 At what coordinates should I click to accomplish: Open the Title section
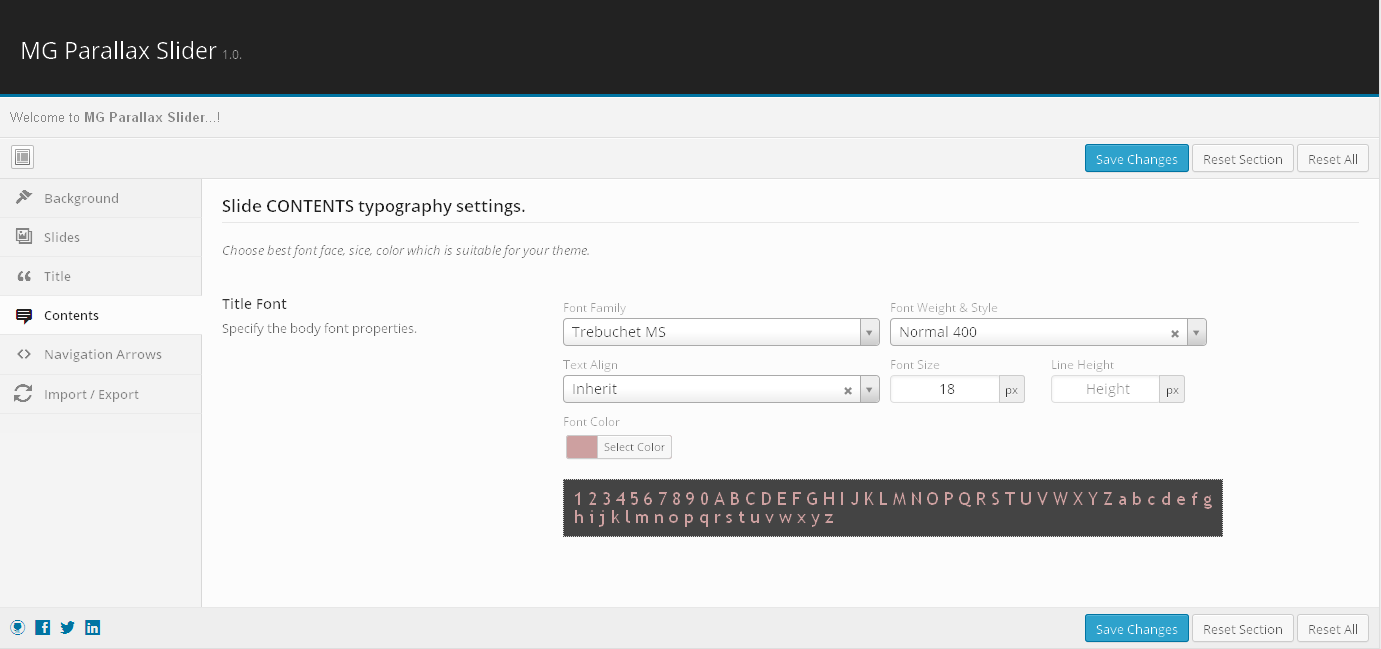pos(100,276)
